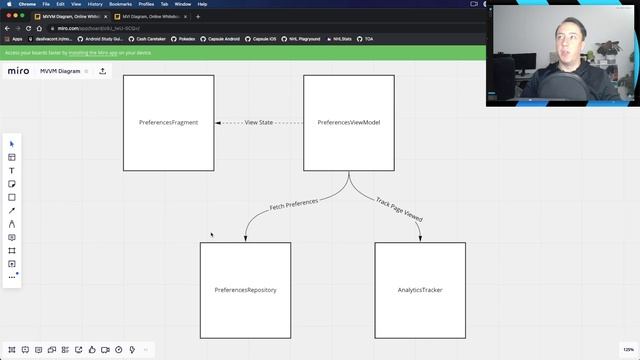Open the Bookmarks menu
Screen dimensions: 640x360
tap(120, 4)
